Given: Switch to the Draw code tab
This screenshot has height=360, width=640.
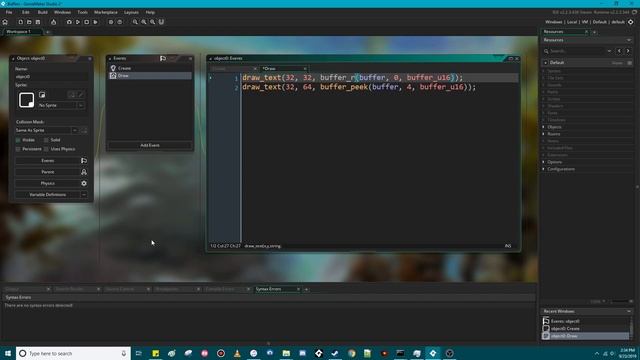Looking at the screenshot, I should [x=284, y=69].
